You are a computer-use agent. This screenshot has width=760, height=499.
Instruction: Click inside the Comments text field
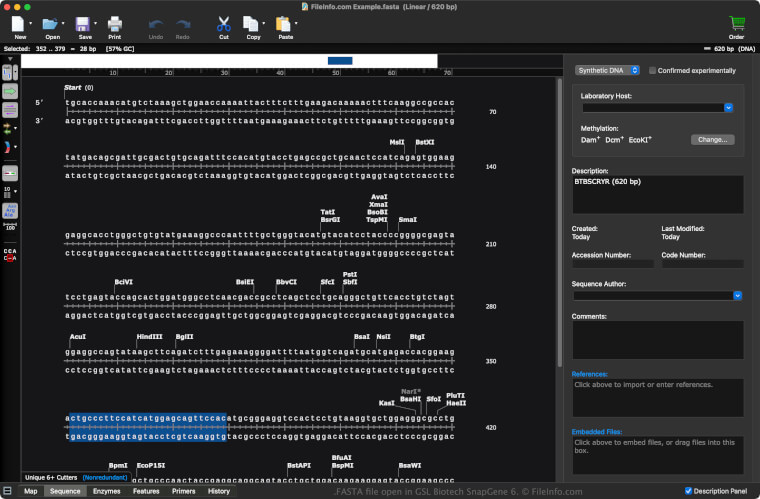click(657, 339)
